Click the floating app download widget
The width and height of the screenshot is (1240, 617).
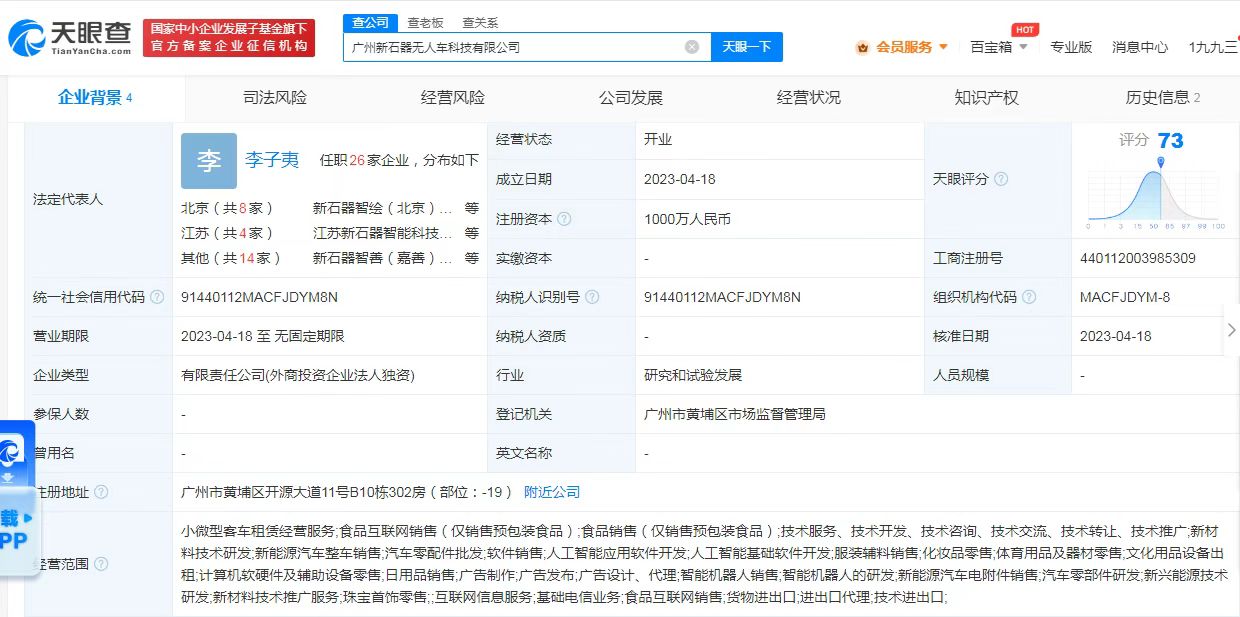(17, 500)
